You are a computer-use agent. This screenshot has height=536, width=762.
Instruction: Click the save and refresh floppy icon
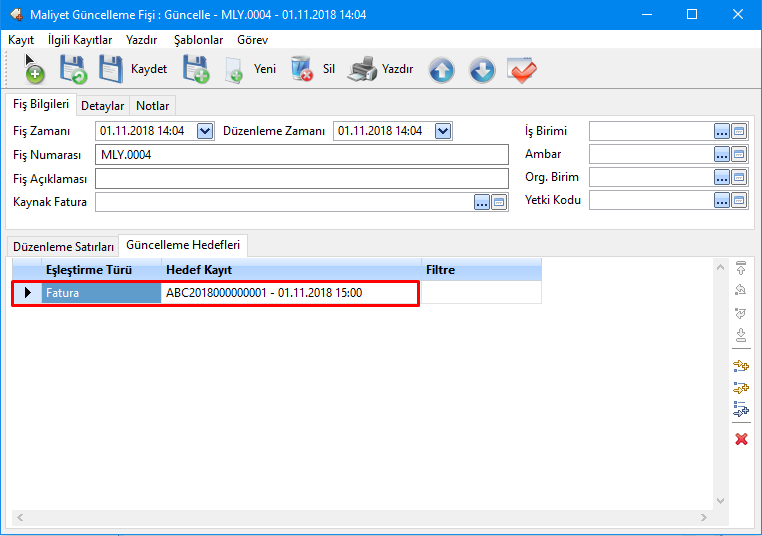(x=73, y=70)
